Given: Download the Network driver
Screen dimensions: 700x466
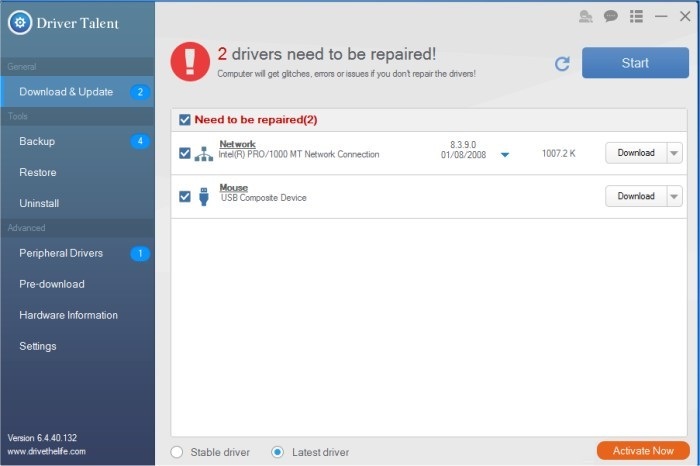Looking at the screenshot, I should click(636, 153).
